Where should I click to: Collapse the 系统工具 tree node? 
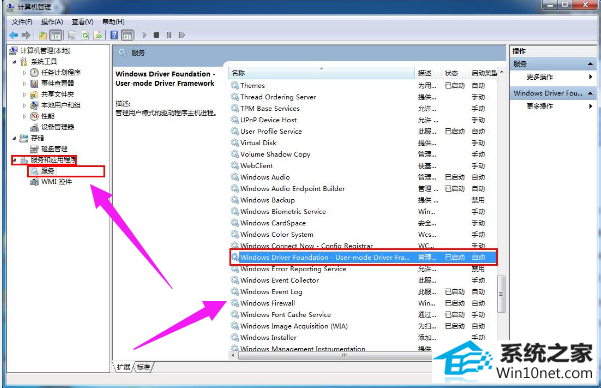pyautogui.click(x=14, y=62)
